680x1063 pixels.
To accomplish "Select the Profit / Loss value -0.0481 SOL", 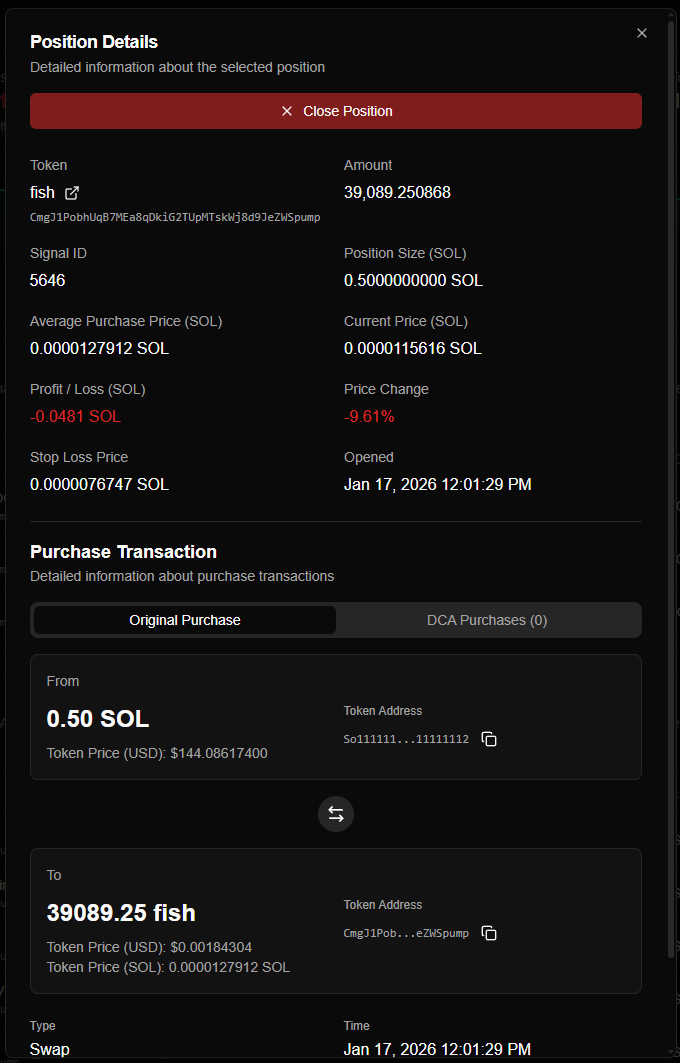I will tap(75, 416).
